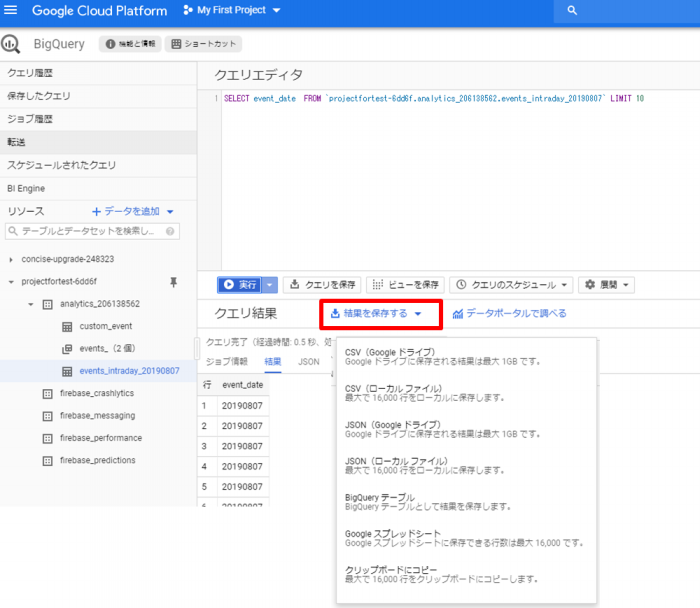Select the firebase_predictions dataset
Screen dimensions: 700x608
click(x=97, y=460)
